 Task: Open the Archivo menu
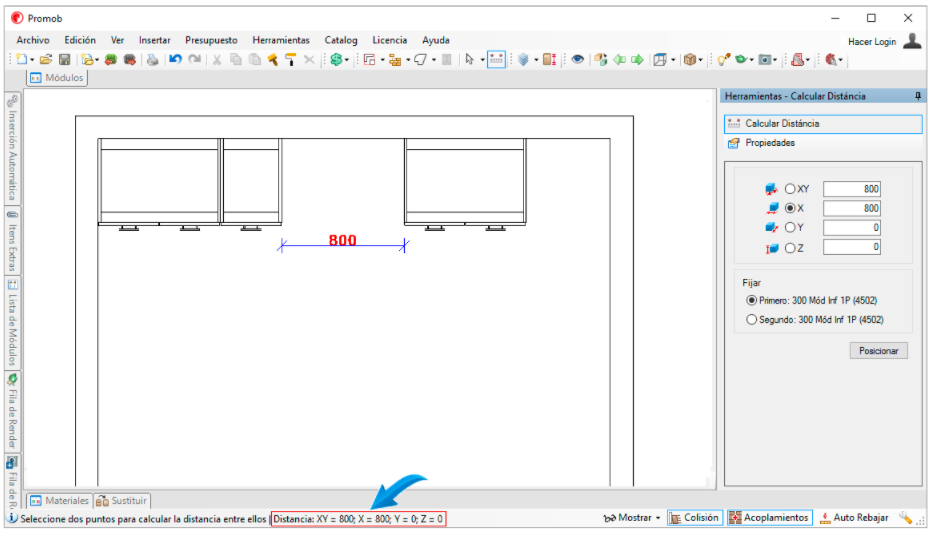tap(33, 40)
